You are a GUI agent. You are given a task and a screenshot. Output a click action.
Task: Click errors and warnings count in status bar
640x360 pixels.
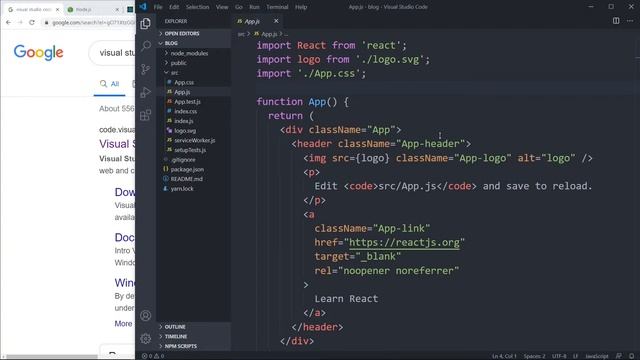point(153,356)
